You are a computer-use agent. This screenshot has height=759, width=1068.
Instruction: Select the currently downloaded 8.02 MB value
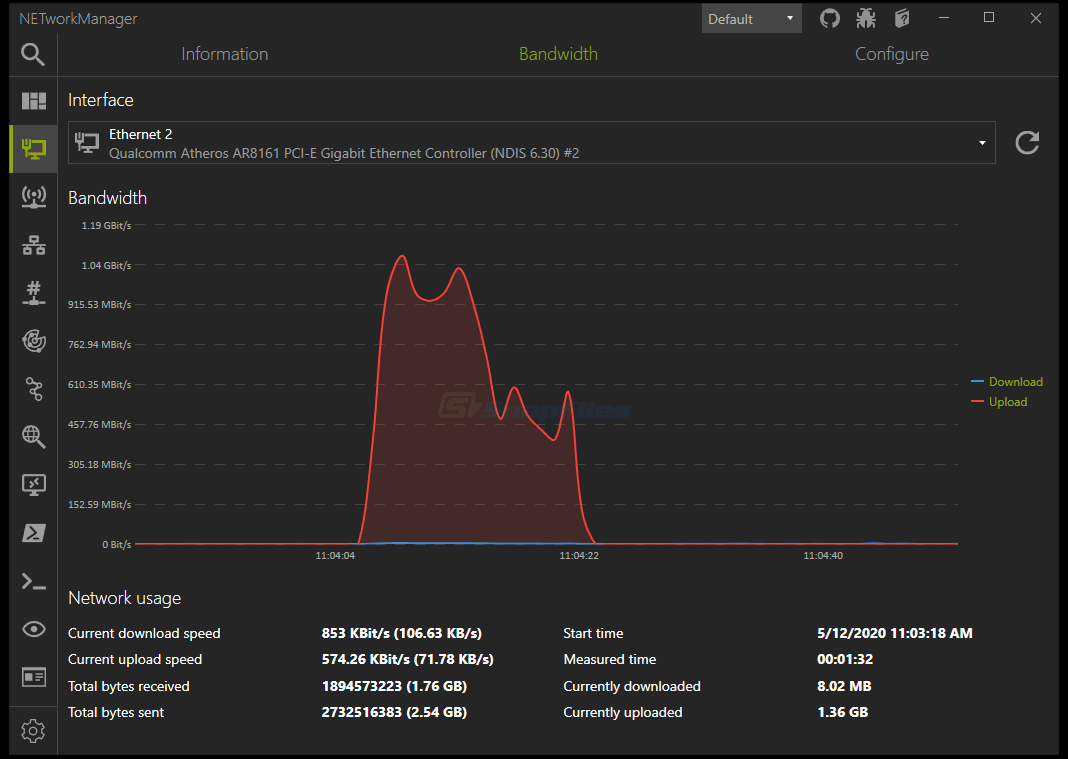[x=845, y=686]
